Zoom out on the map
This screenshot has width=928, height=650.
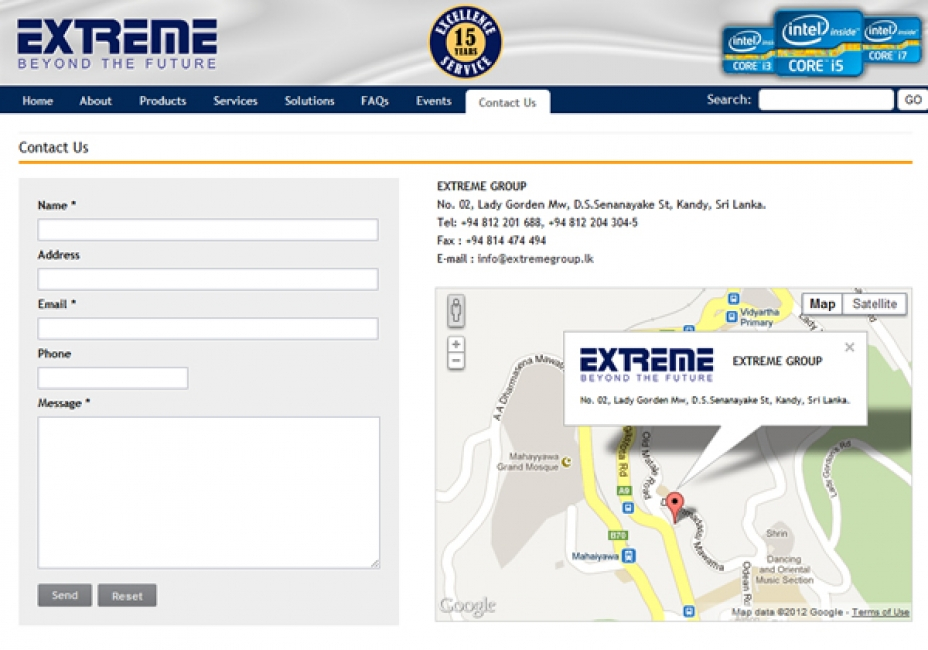[x=456, y=361]
